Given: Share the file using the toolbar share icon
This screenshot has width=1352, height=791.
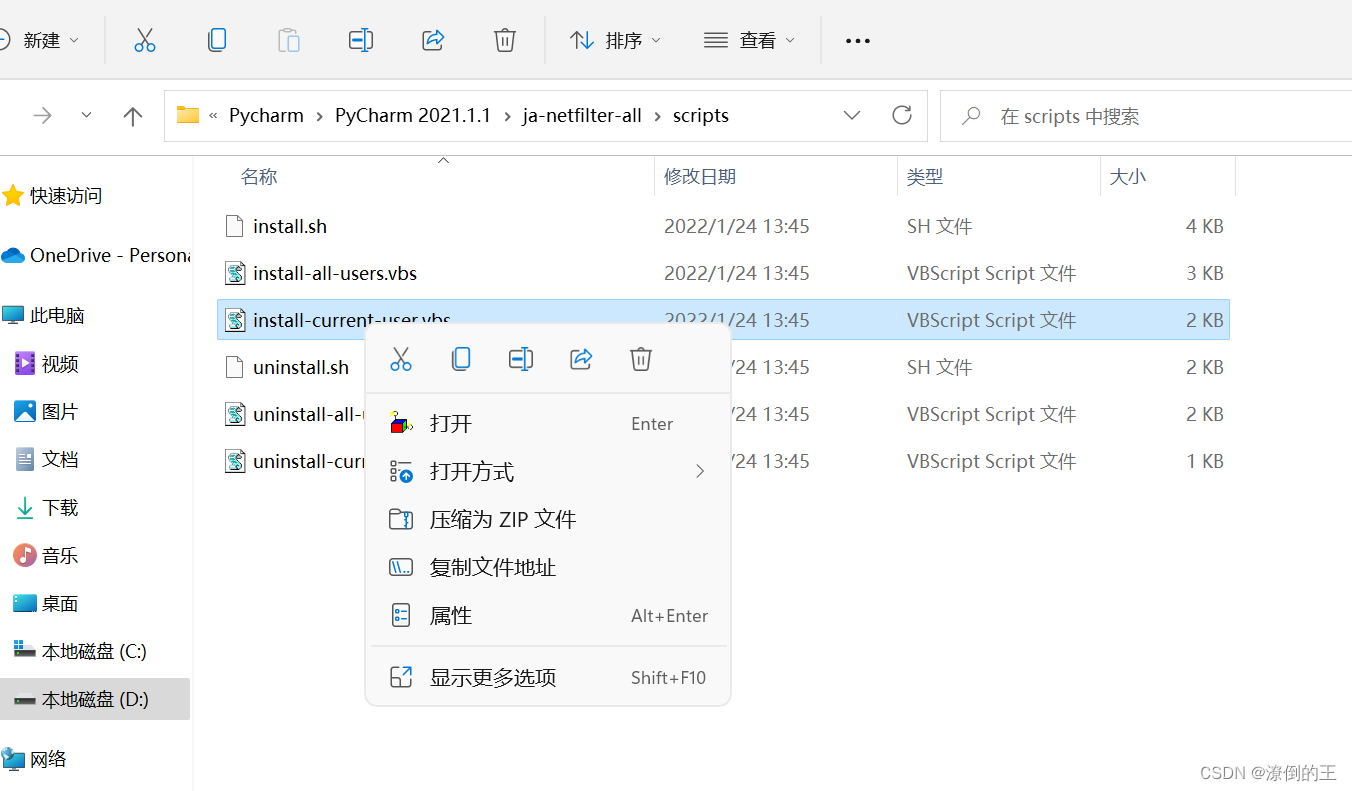Looking at the screenshot, I should pyautogui.click(x=432, y=40).
